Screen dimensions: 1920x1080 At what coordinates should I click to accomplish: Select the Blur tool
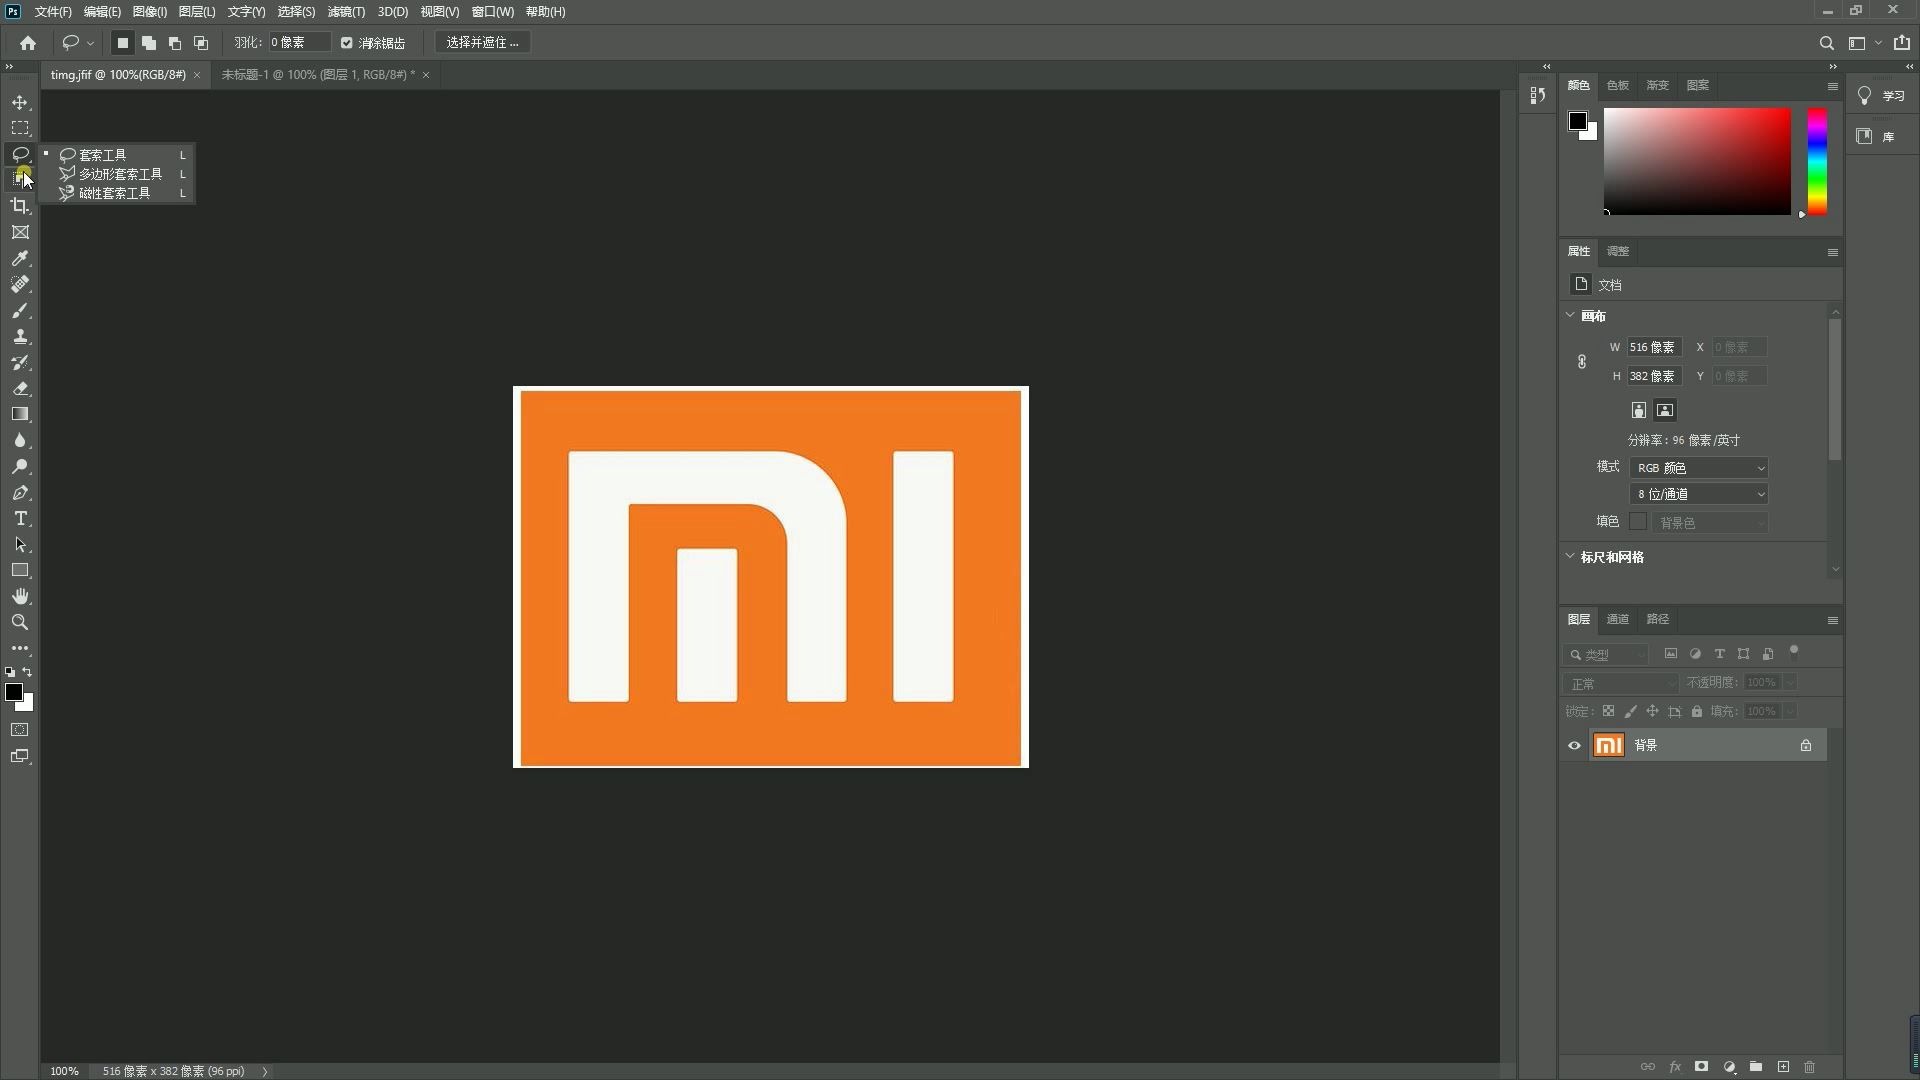[x=20, y=440]
